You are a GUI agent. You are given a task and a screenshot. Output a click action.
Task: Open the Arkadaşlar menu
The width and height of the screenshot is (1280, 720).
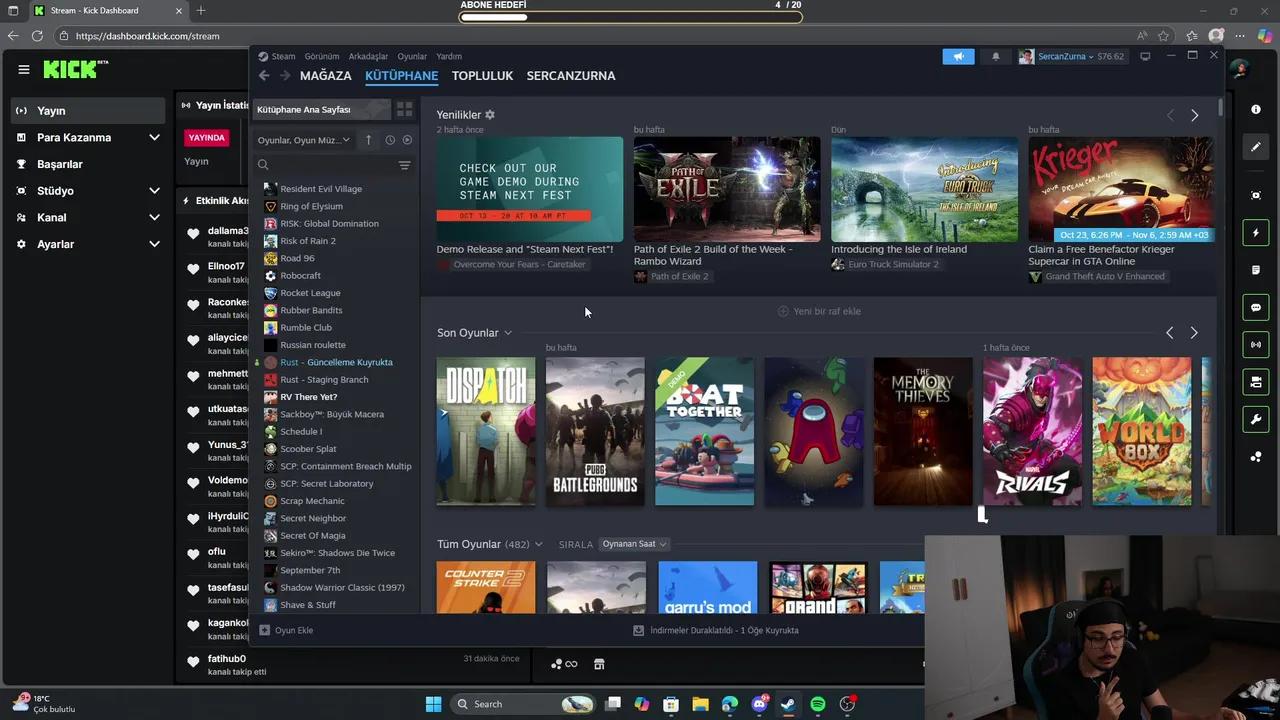pyautogui.click(x=368, y=56)
